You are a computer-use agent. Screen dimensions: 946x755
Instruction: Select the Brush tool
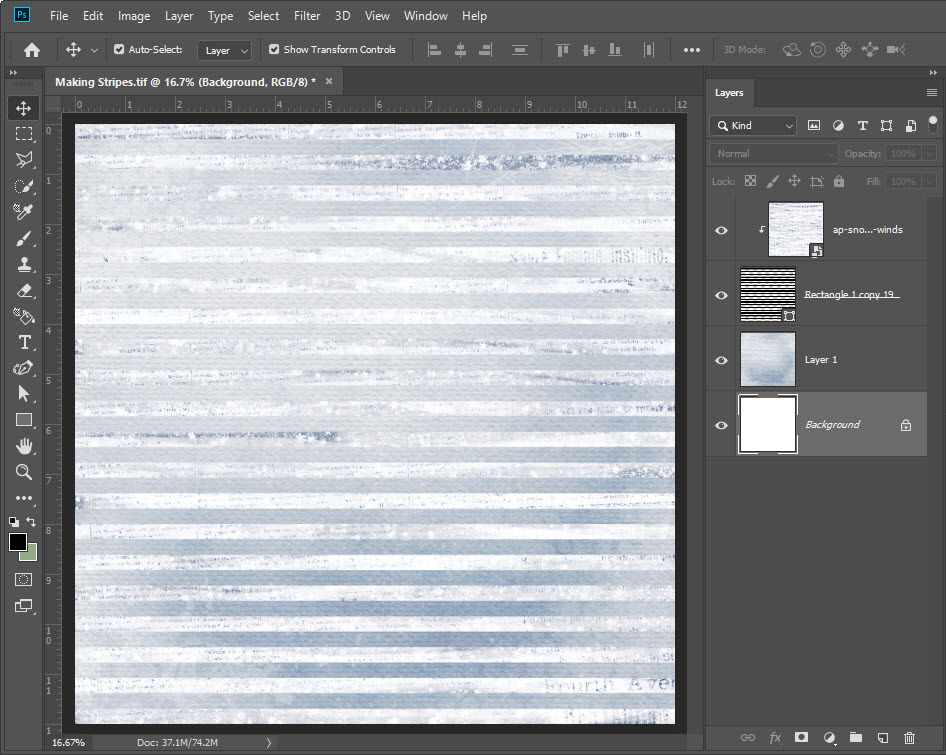[24, 238]
